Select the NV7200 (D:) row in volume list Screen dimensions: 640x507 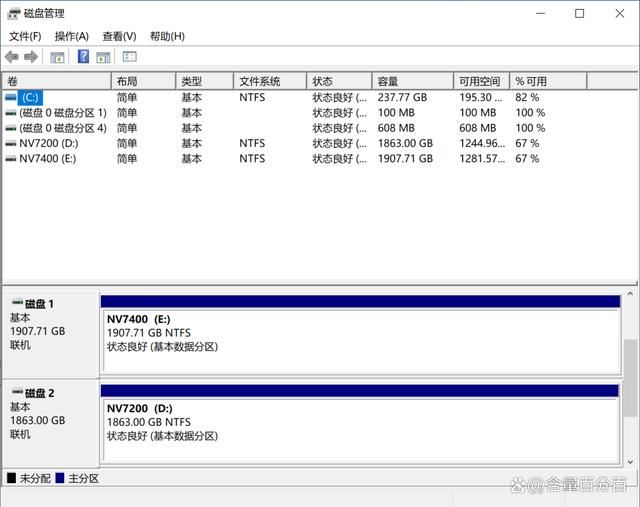point(47,143)
